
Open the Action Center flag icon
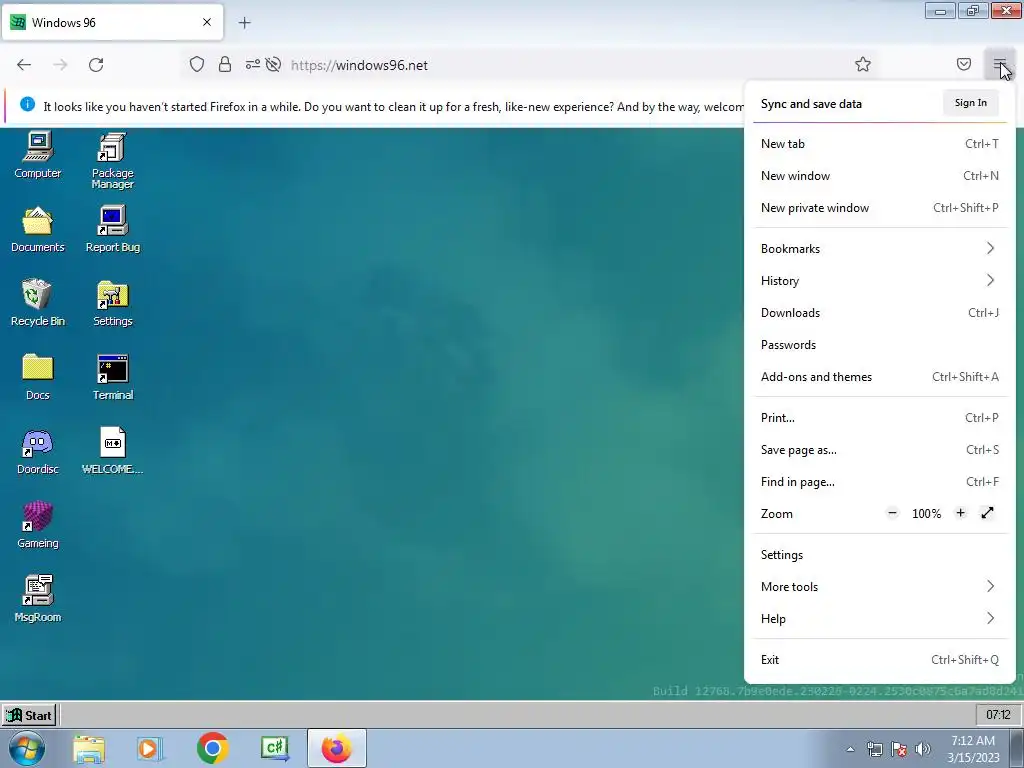(899, 749)
